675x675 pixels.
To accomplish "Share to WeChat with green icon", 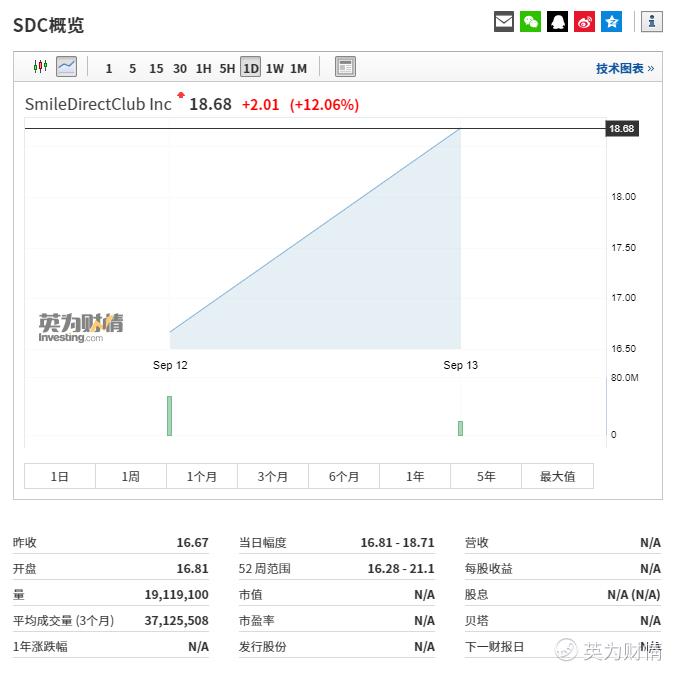I will (x=530, y=22).
